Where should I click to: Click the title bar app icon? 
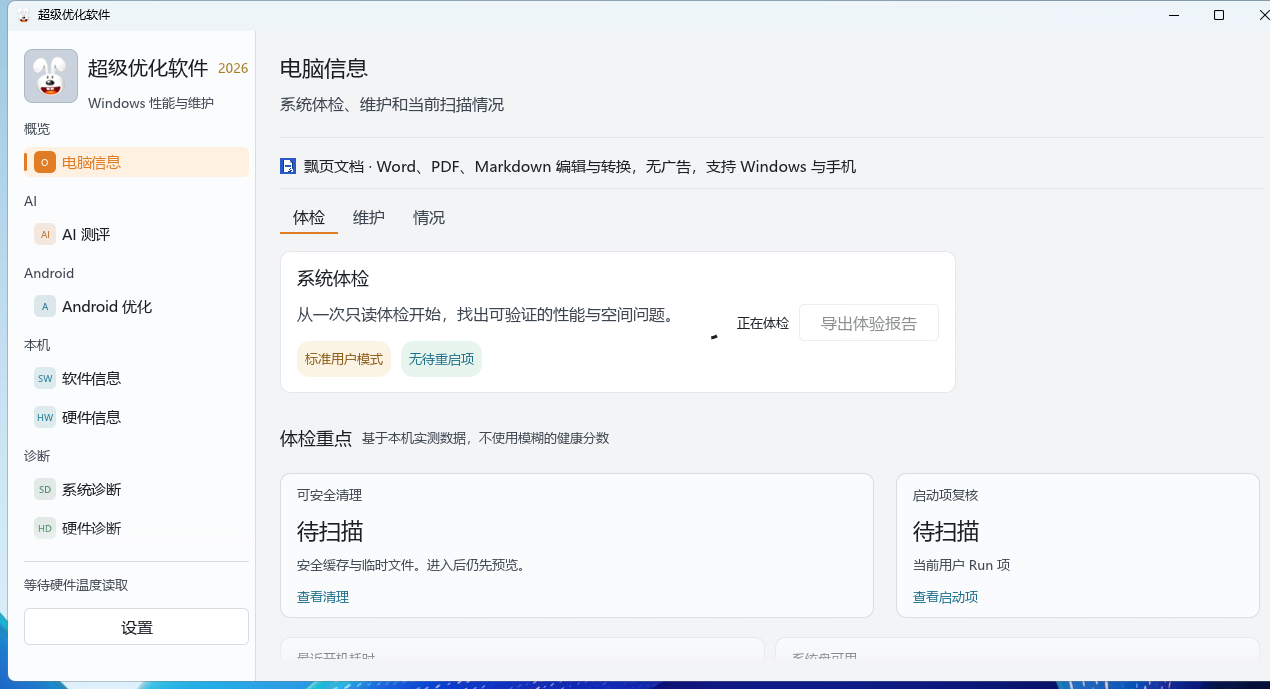pyautogui.click(x=24, y=15)
